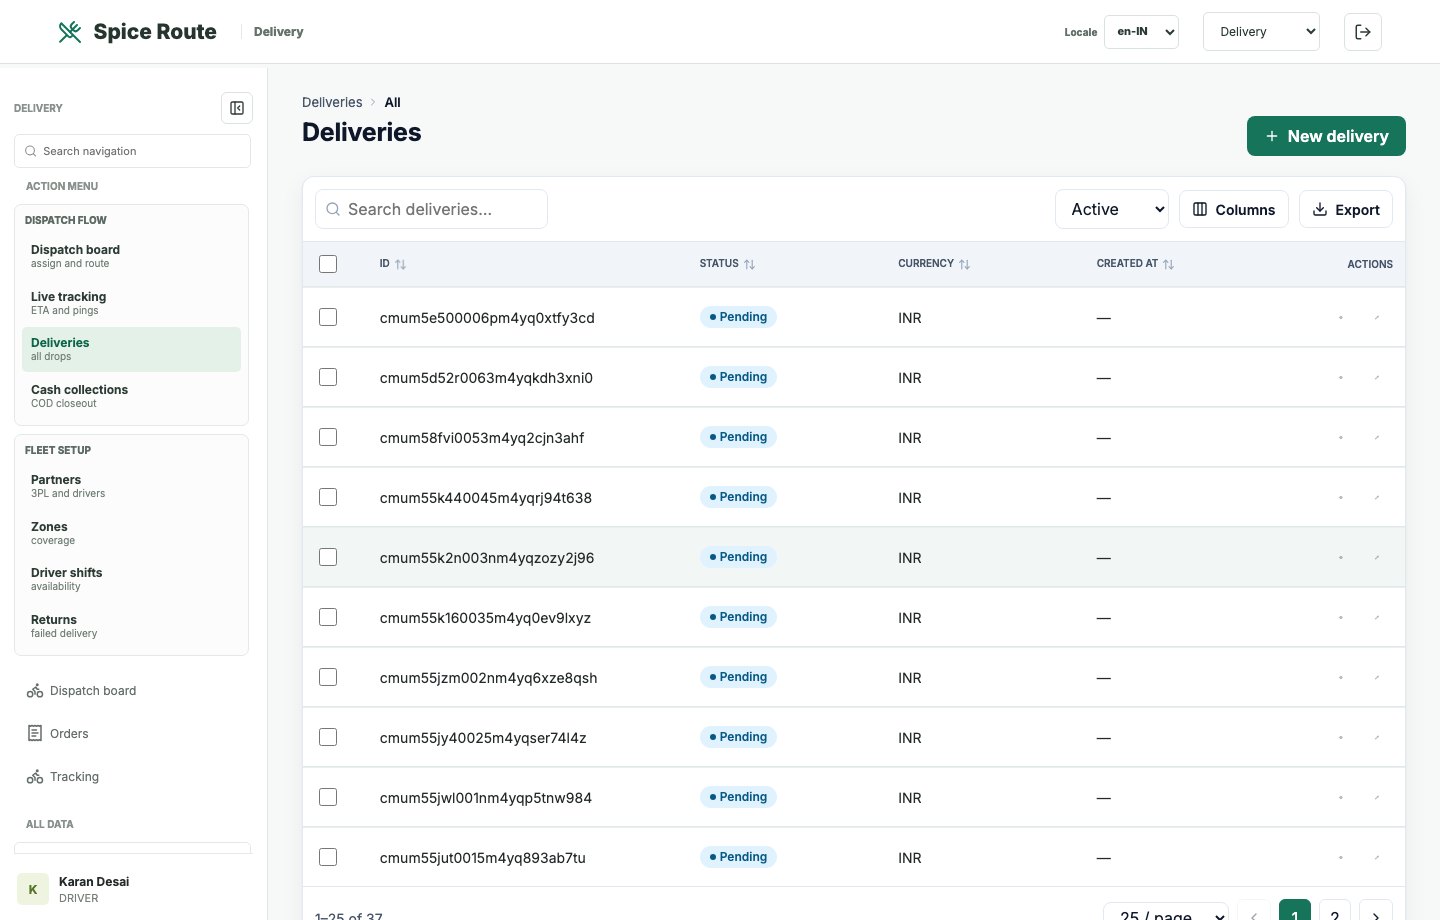Open the Delivery role dropdown in the header

pos(1261,32)
